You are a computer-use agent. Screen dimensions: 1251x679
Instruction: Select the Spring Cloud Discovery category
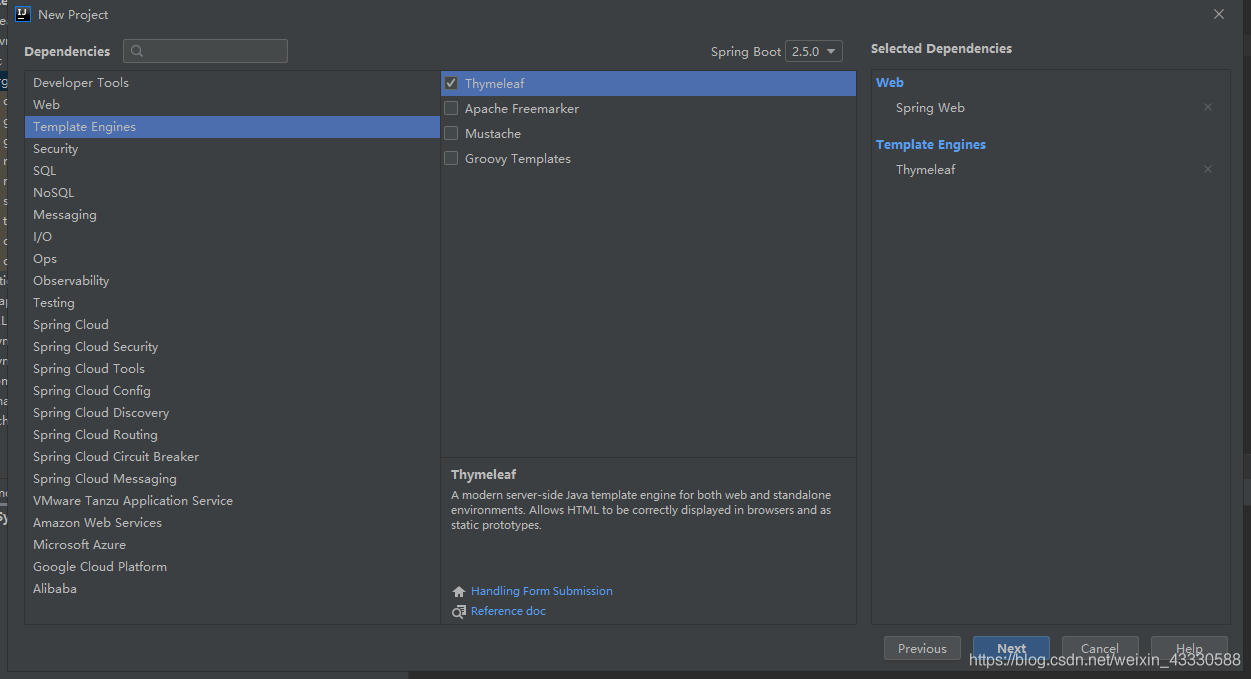232,413
